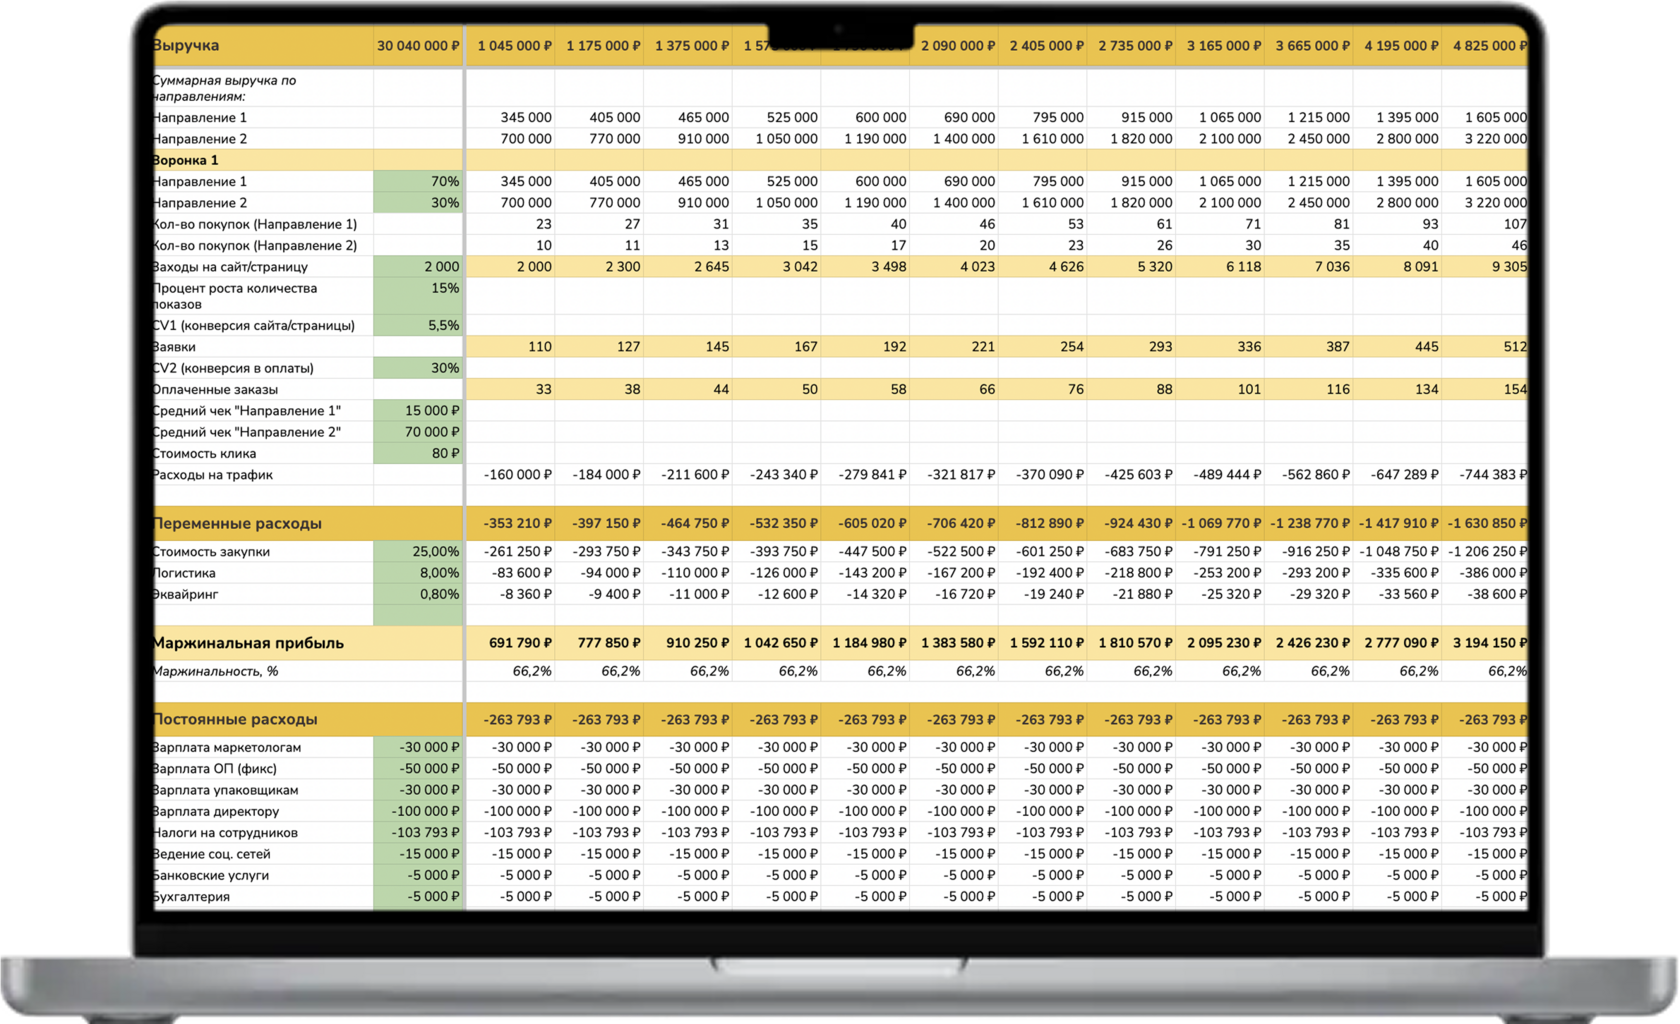Screen dimensions: 1680x1024
Task: Select the Направление 2 share cell showing 30%
Action: click(418, 203)
